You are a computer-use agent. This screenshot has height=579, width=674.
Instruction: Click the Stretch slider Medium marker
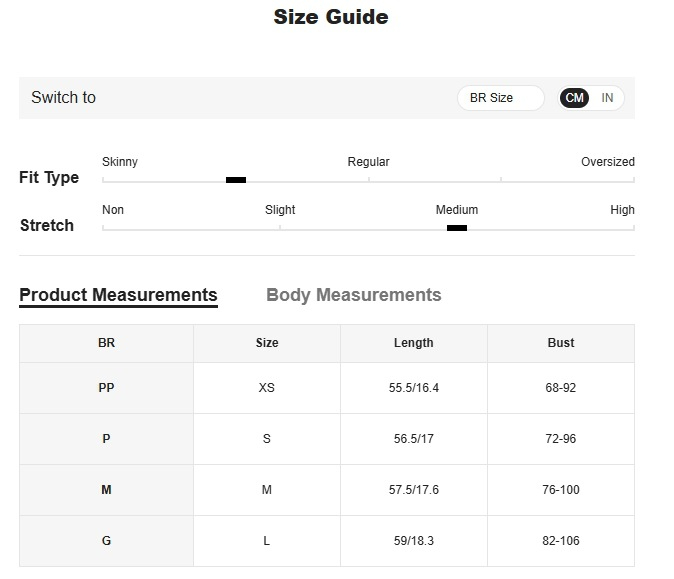(x=457, y=228)
